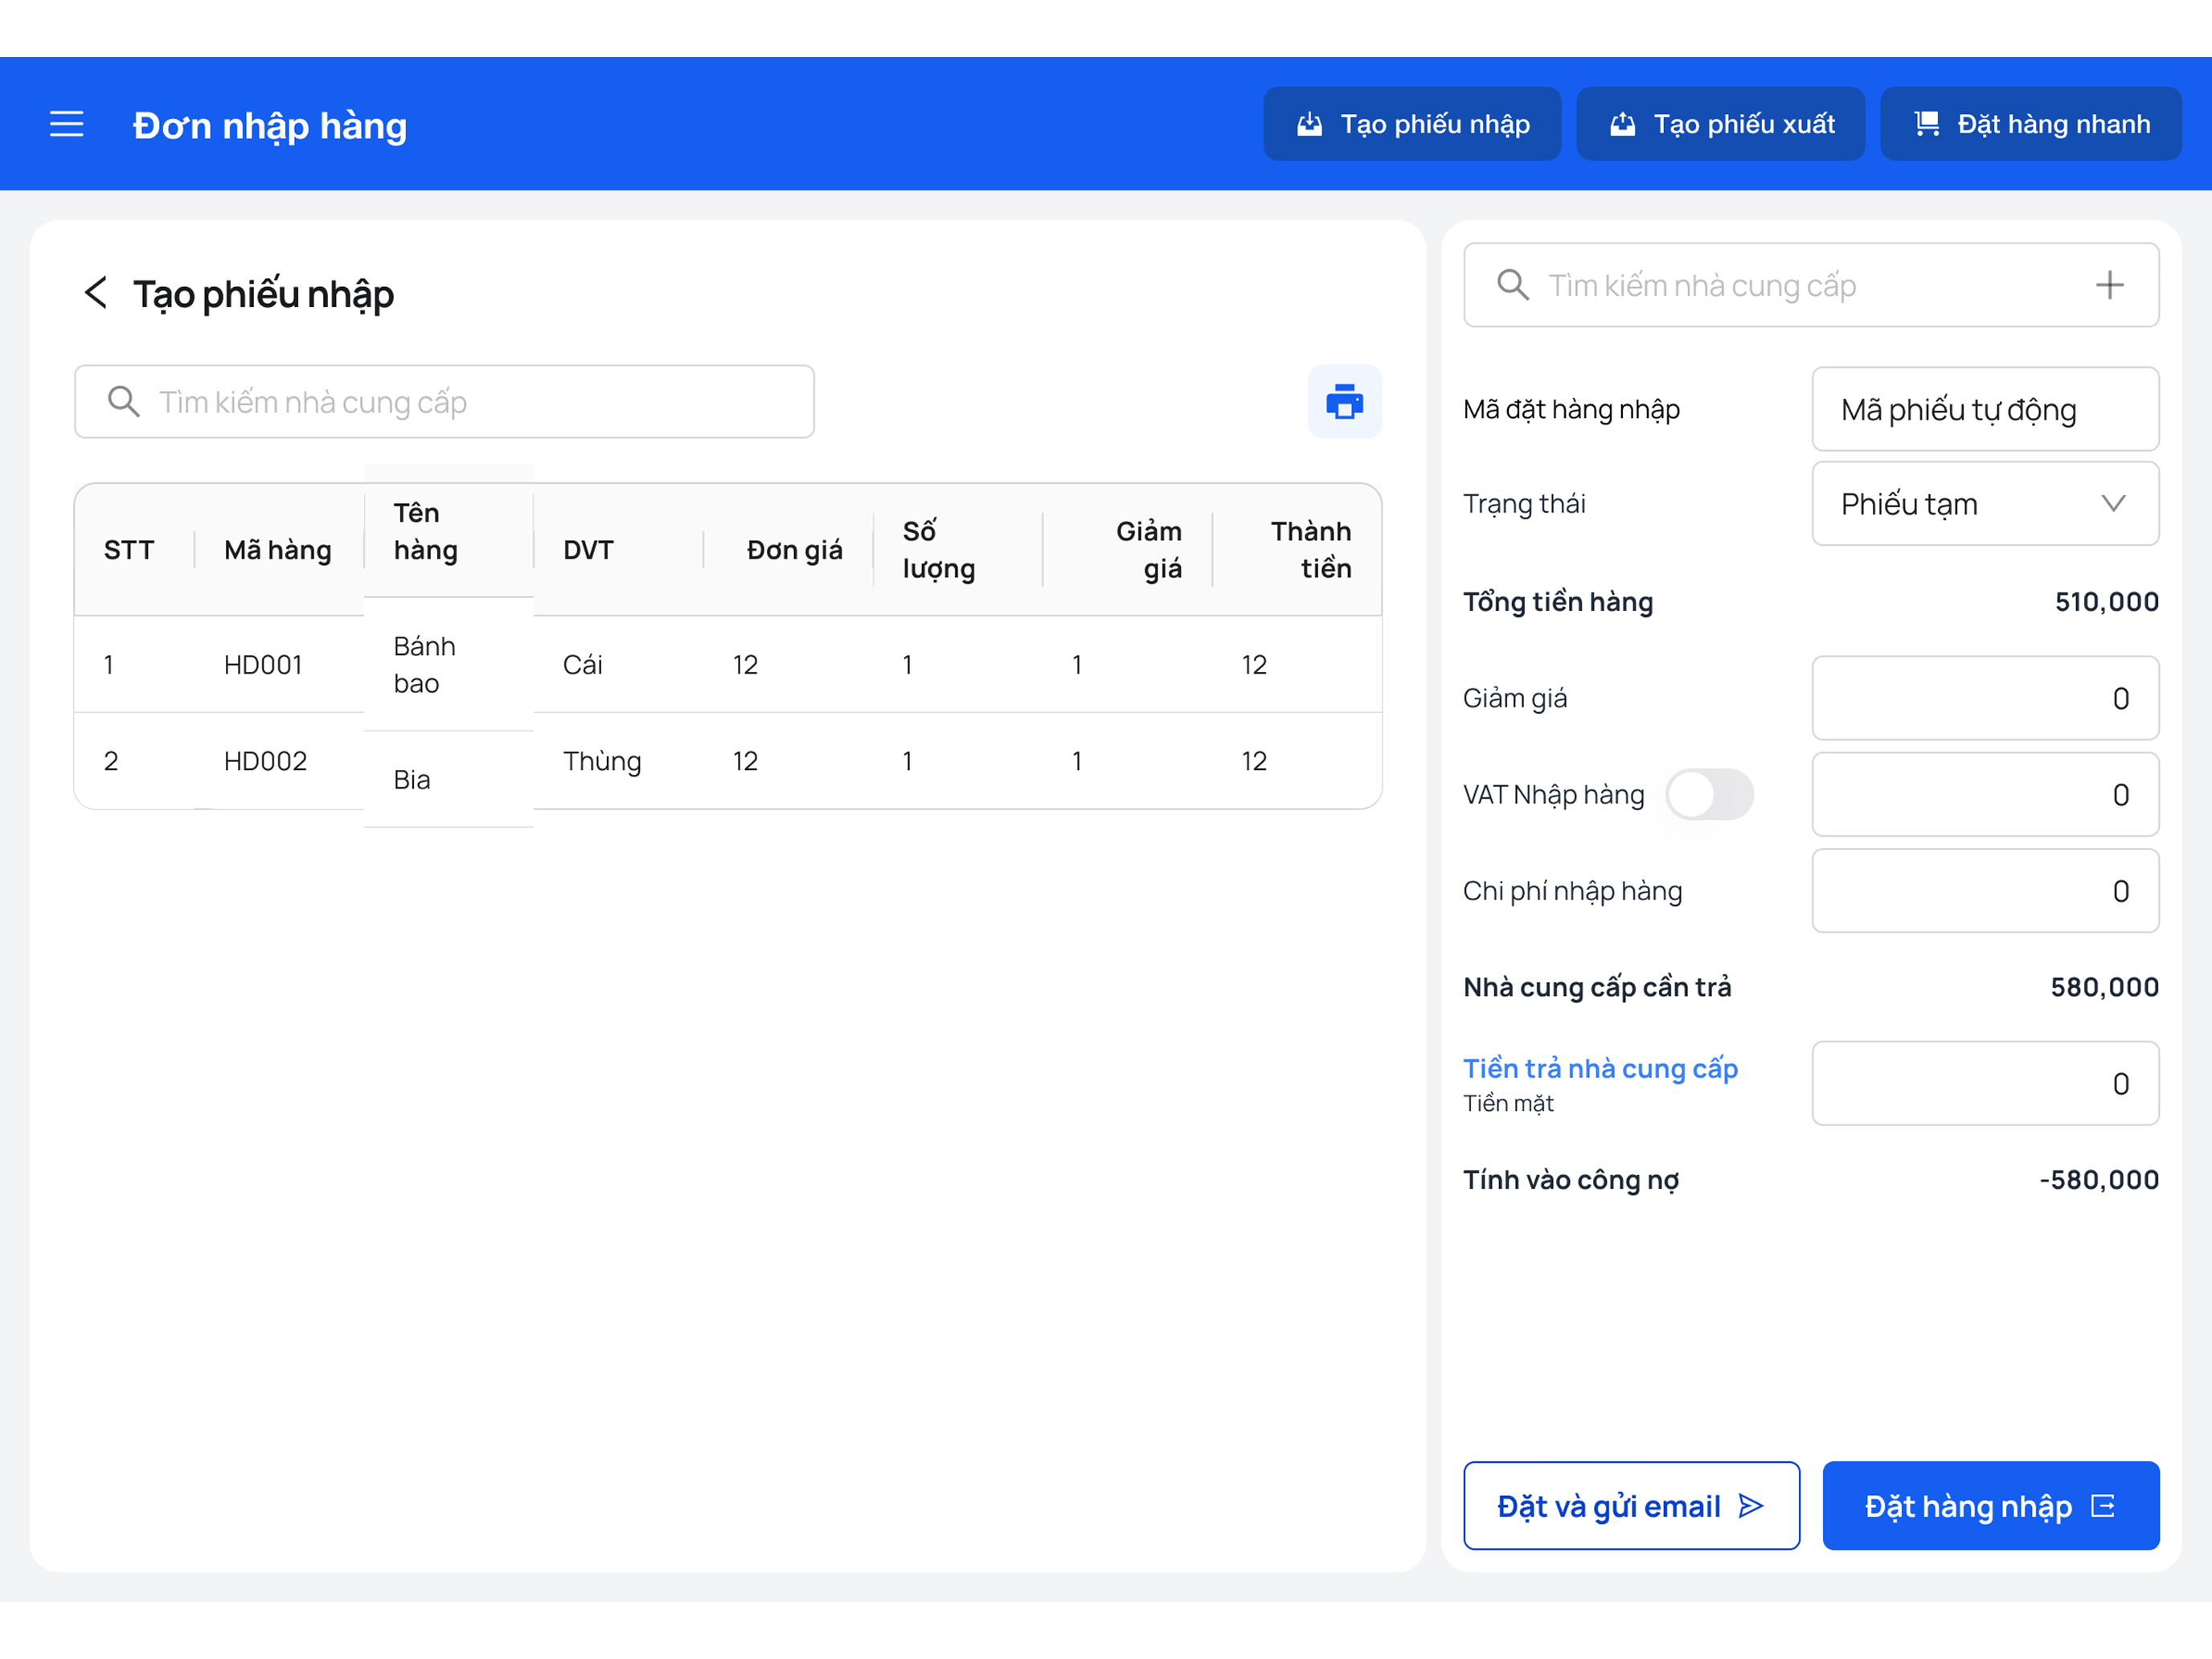Image resolution: width=2212 pixels, height=1659 pixels.
Task: Click the Đơn nhập hàng page title
Action: point(270,126)
